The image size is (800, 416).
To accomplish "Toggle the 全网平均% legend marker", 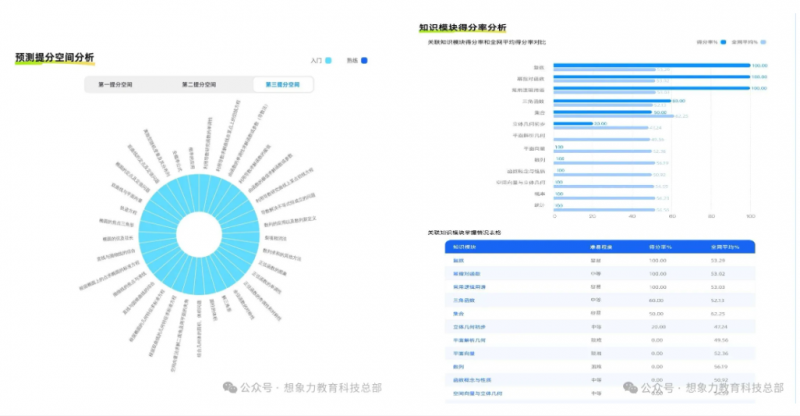I will pyautogui.click(x=762, y=42).
